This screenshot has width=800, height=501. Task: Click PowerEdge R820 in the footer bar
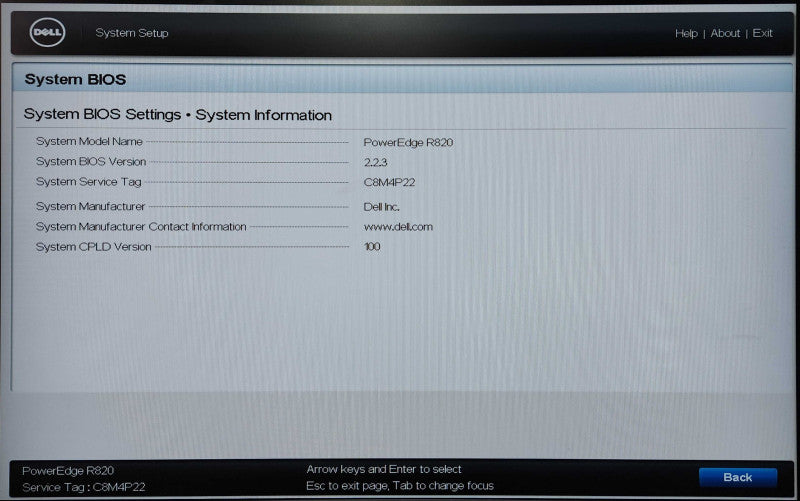click(x=68, y=470)
